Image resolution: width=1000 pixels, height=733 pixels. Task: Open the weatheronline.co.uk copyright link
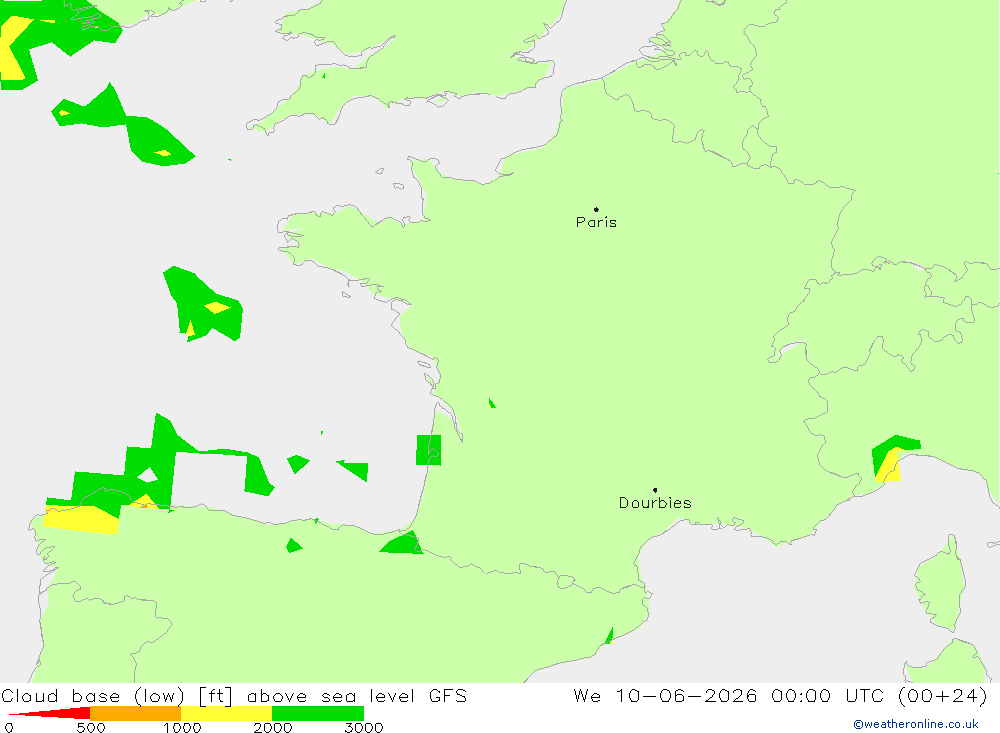coord(916,724)
